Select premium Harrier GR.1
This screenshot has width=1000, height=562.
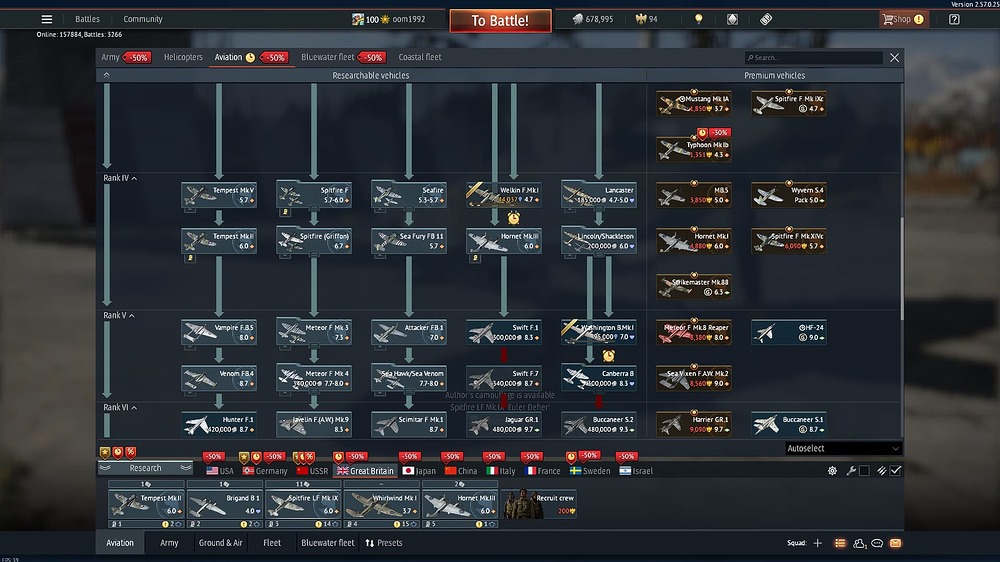coord(694,424)
